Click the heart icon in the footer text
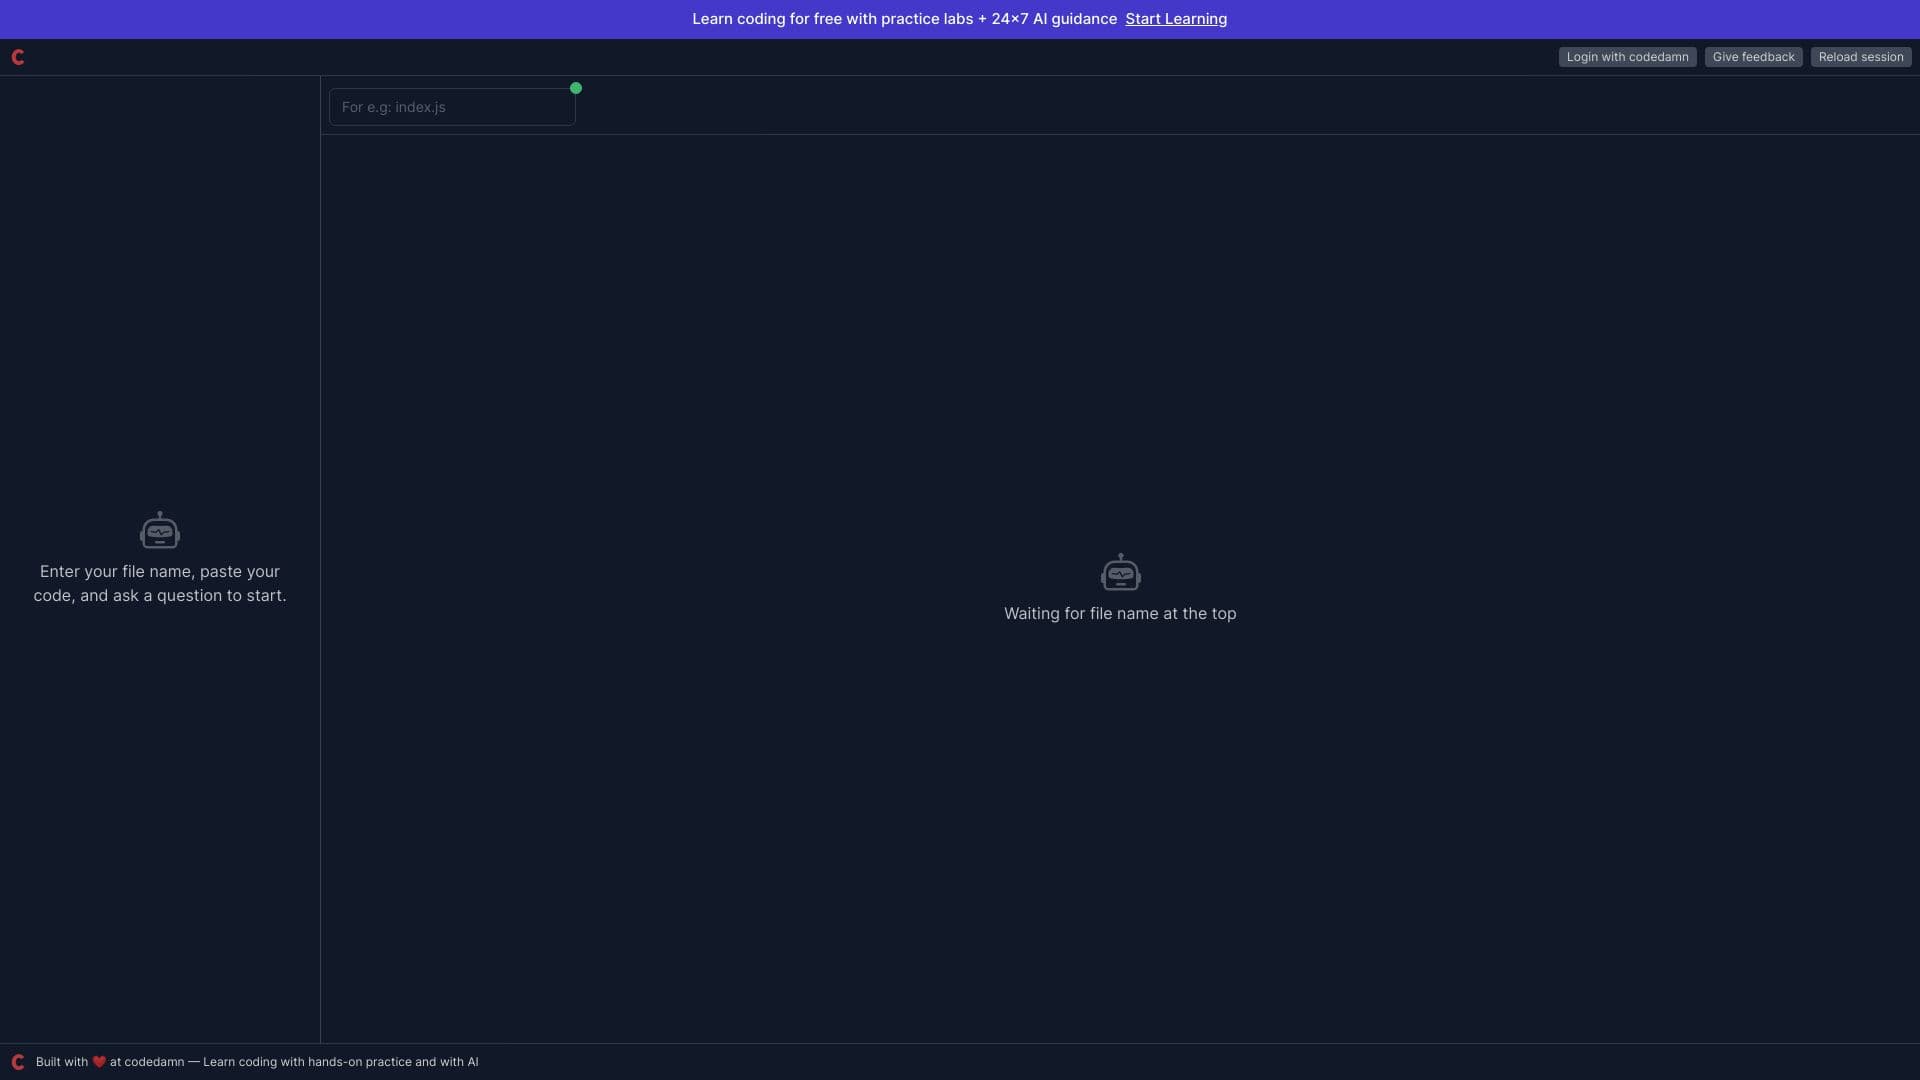 (x=99, y=1062)
